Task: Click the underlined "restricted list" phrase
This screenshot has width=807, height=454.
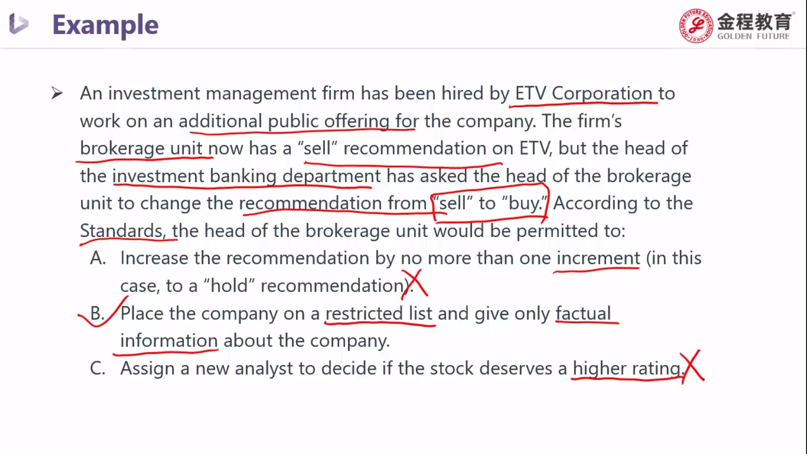Action: [x=379, y=313]
